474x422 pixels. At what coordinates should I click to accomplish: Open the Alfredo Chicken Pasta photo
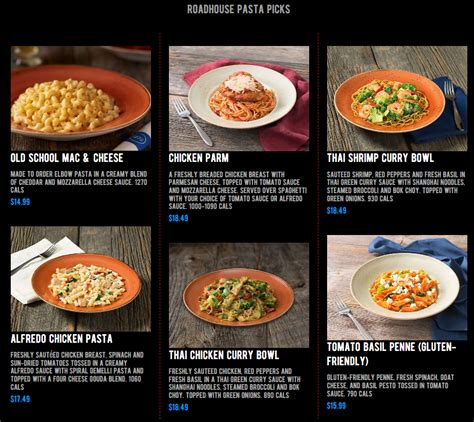click(x=81, y=279)
